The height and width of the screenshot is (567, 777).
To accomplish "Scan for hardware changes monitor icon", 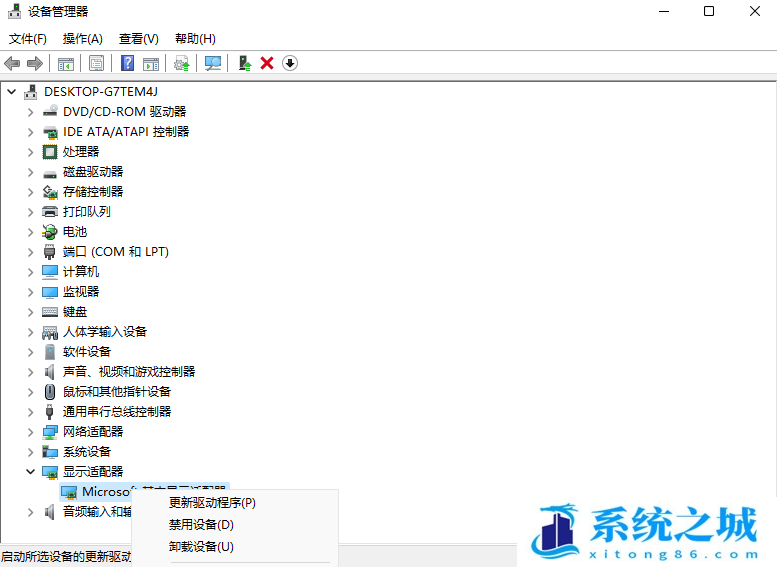I will (x=213, y=63).
